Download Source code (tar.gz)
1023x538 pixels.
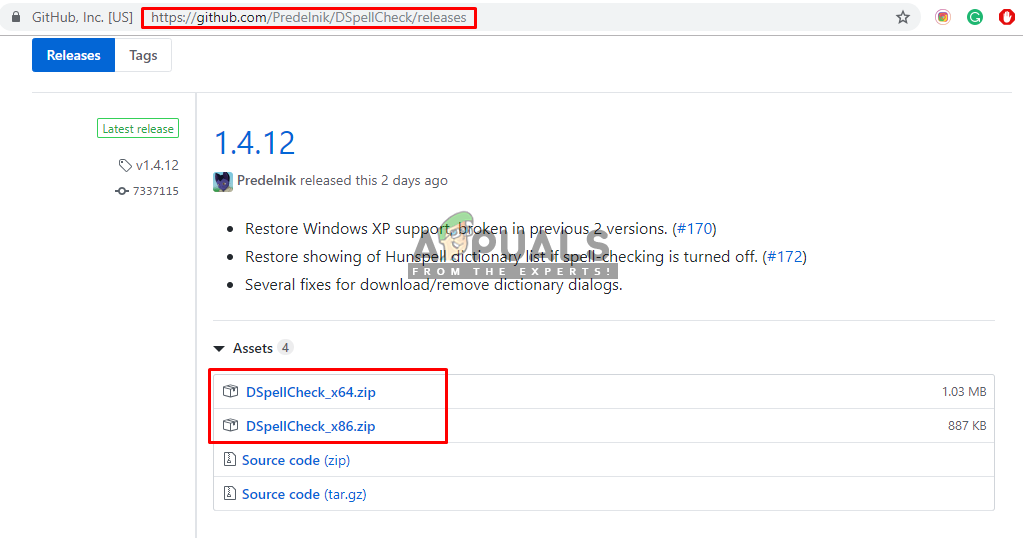304,494
